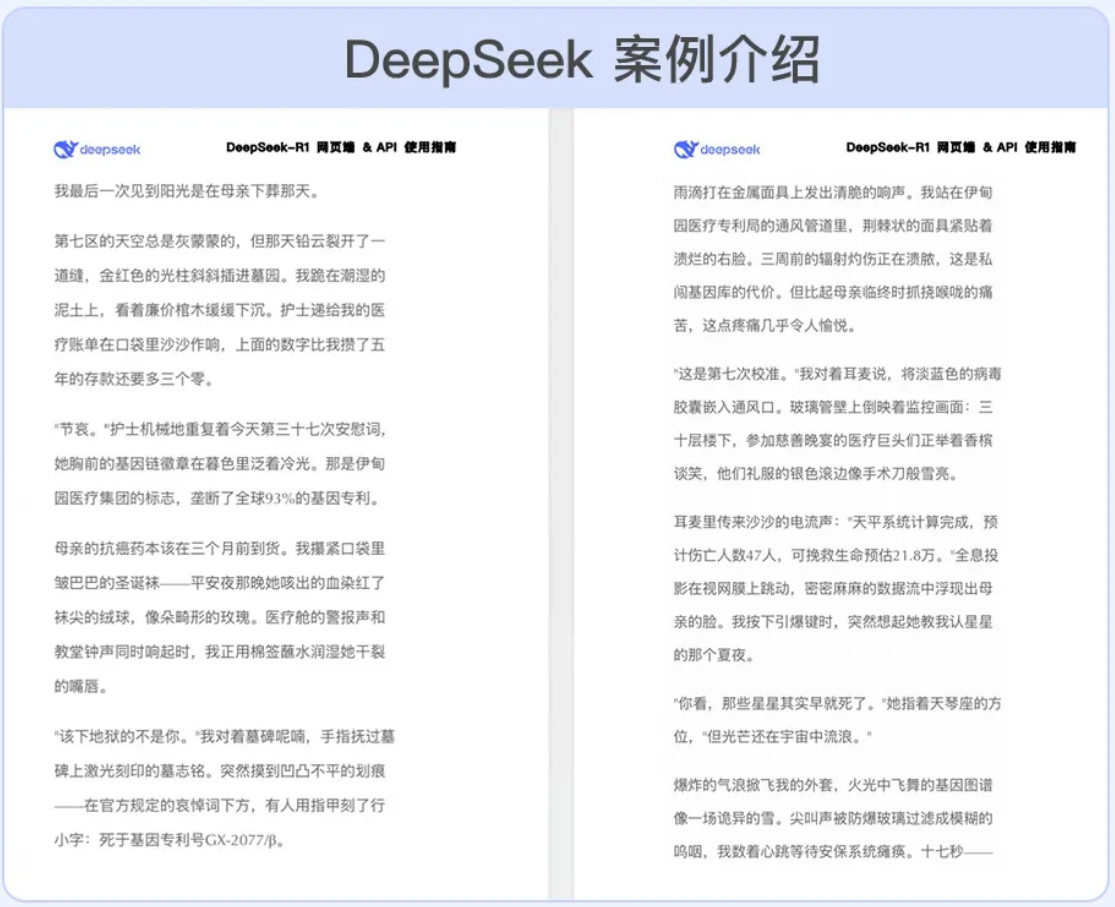Screen dimensions: 1115x907
Task: Click the line starting "闯基因库的代价"
Action: click(833, 292)
